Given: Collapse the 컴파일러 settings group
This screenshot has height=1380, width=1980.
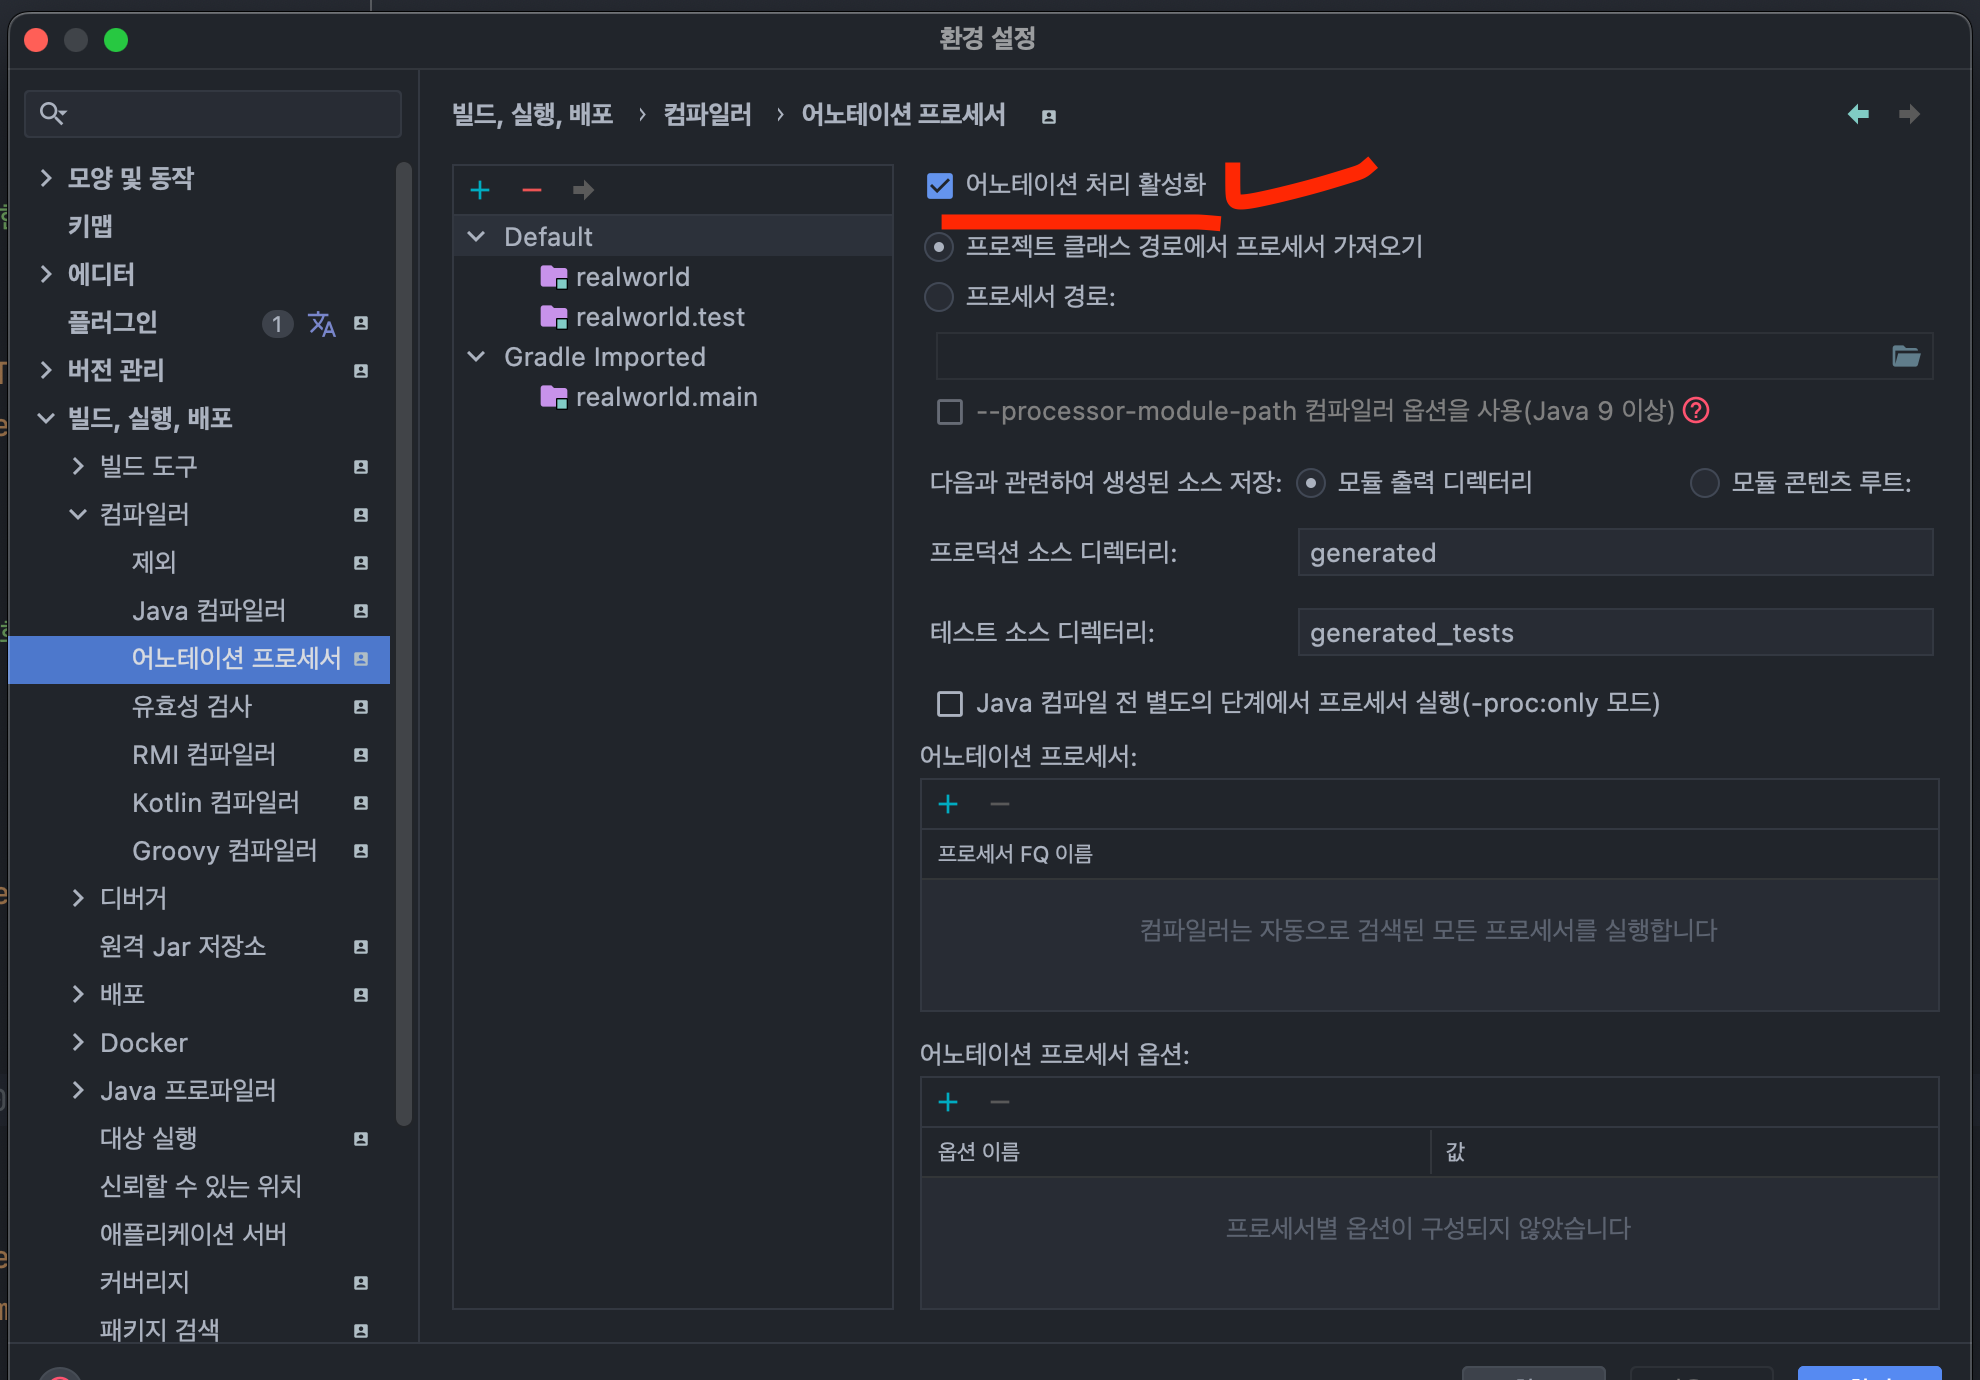Looking at the screenshot, I should (x=78, y=514).
